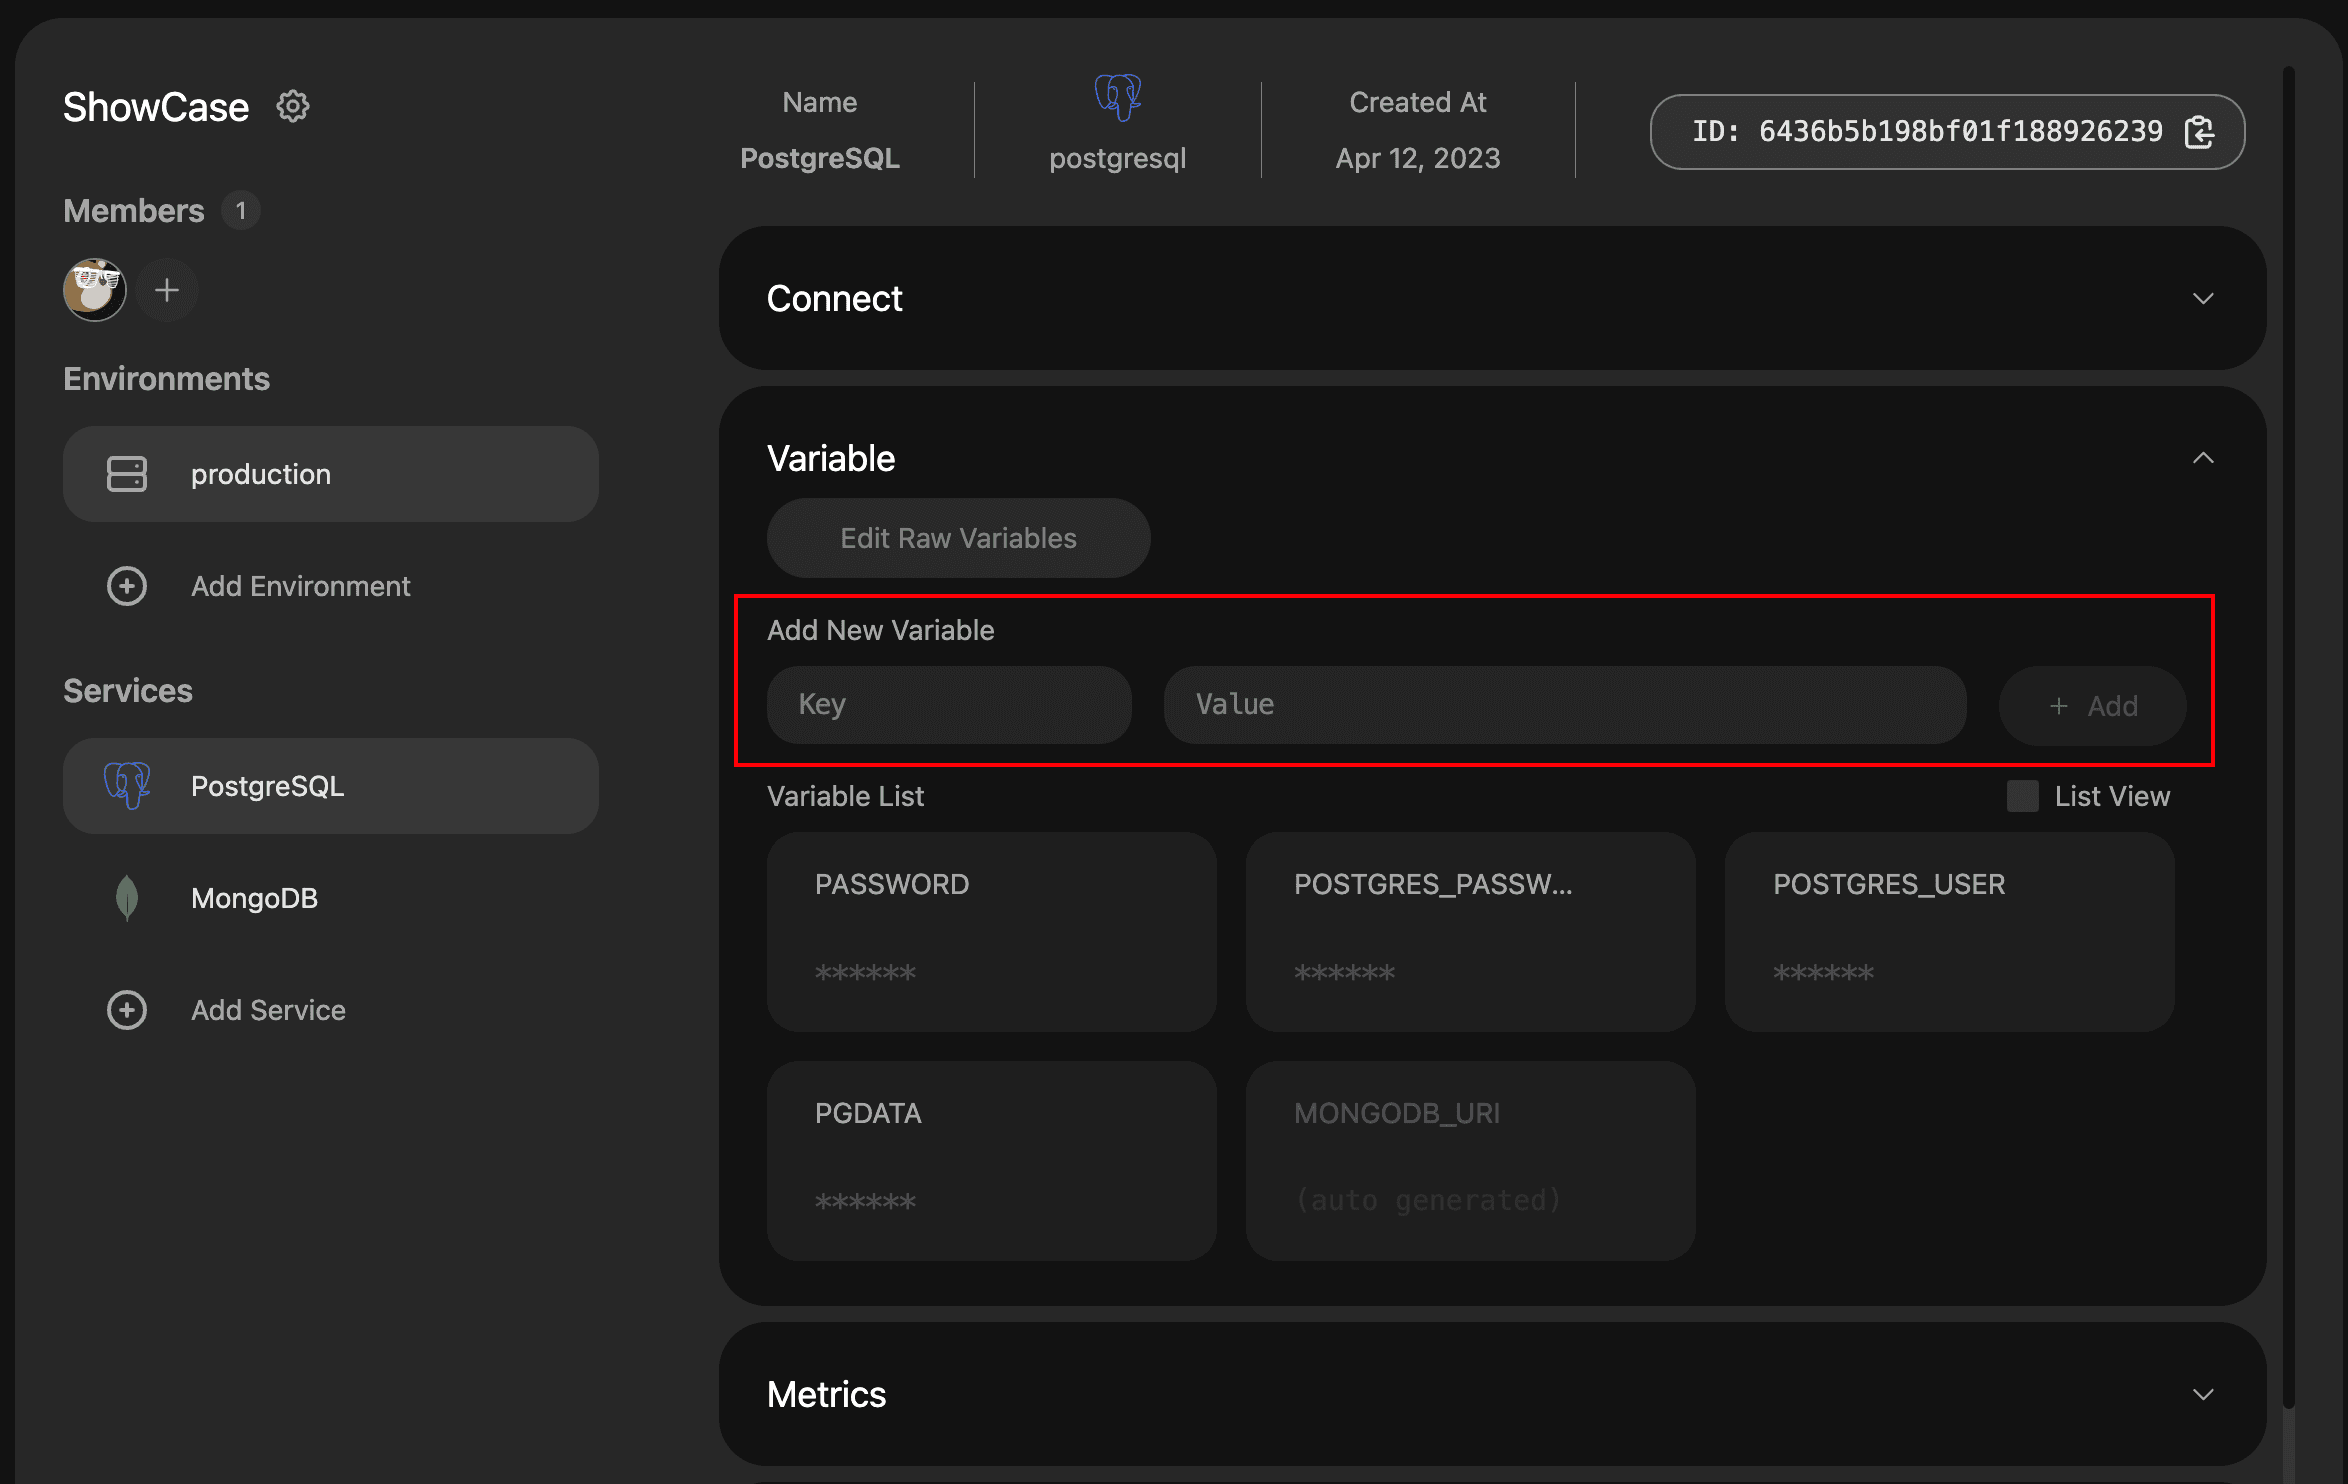Click the member avatar icon in Members section
Screen dimensions: 2348x1484
coord(94,287)
